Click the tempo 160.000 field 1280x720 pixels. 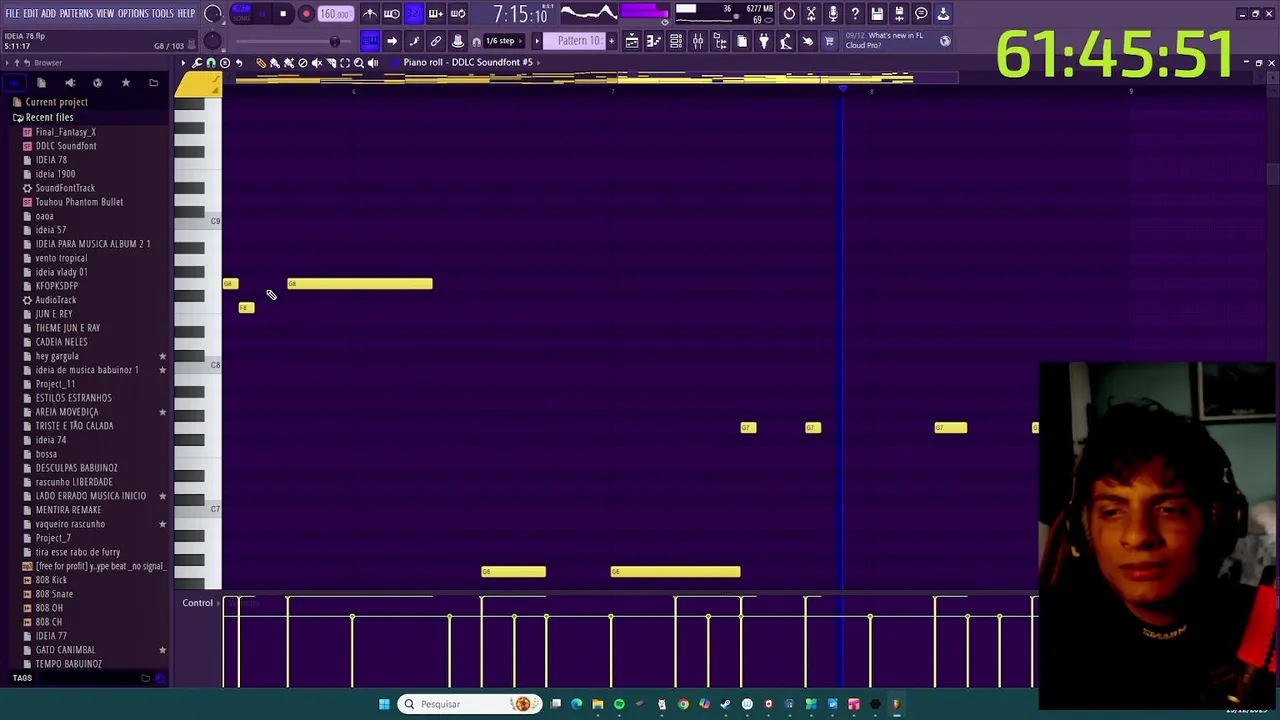click(x=336, y=14)
